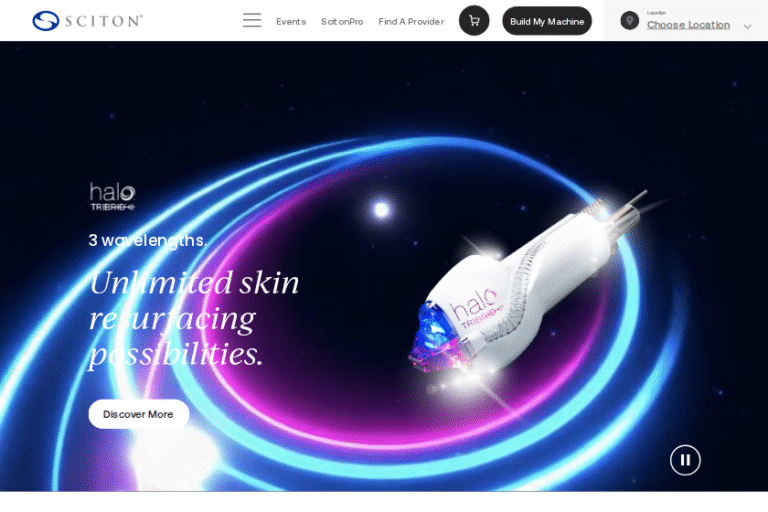This screenshot has height=512, width=768.
Task: Pause the hero slideshow animation
Action: [x=685, y=460]
